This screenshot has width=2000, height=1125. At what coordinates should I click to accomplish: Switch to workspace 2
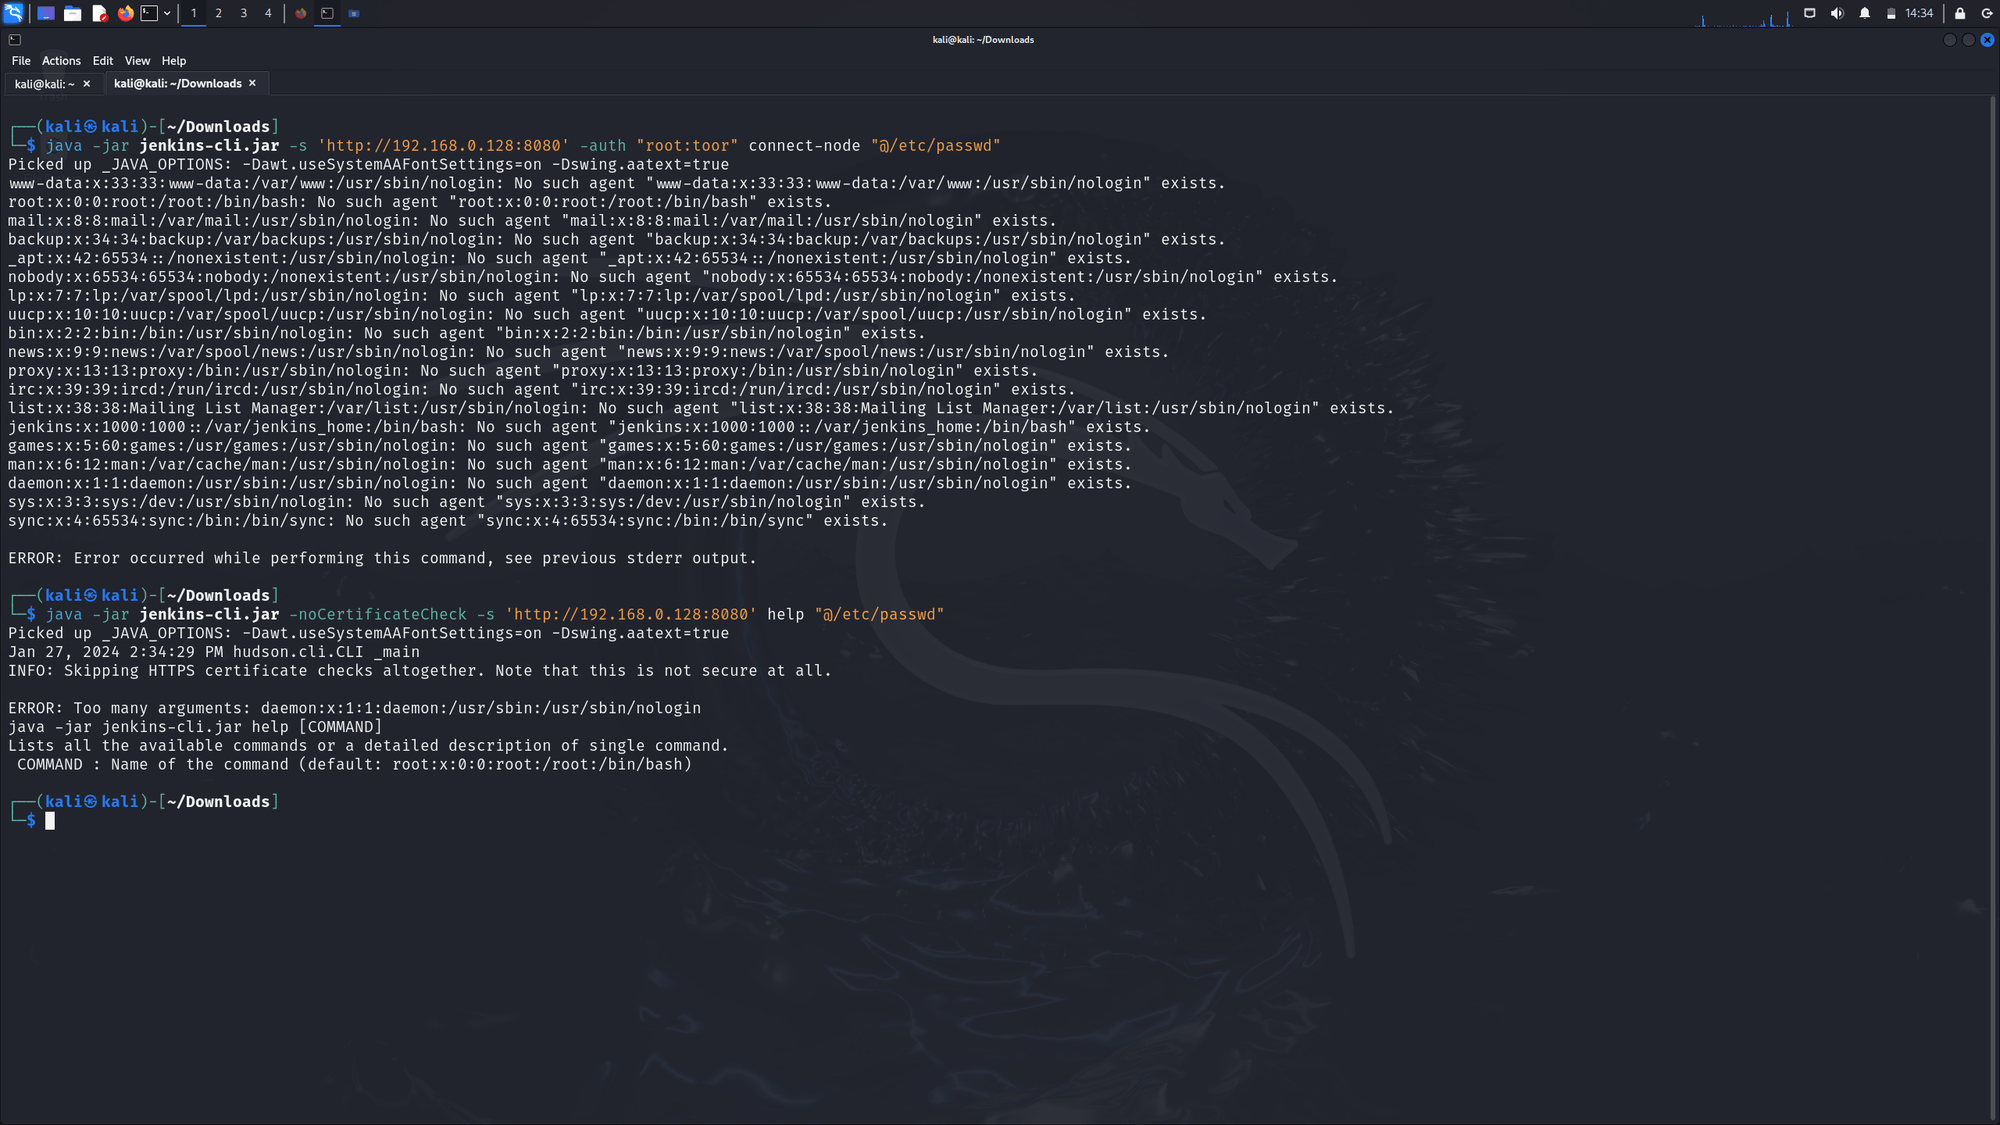219,13
